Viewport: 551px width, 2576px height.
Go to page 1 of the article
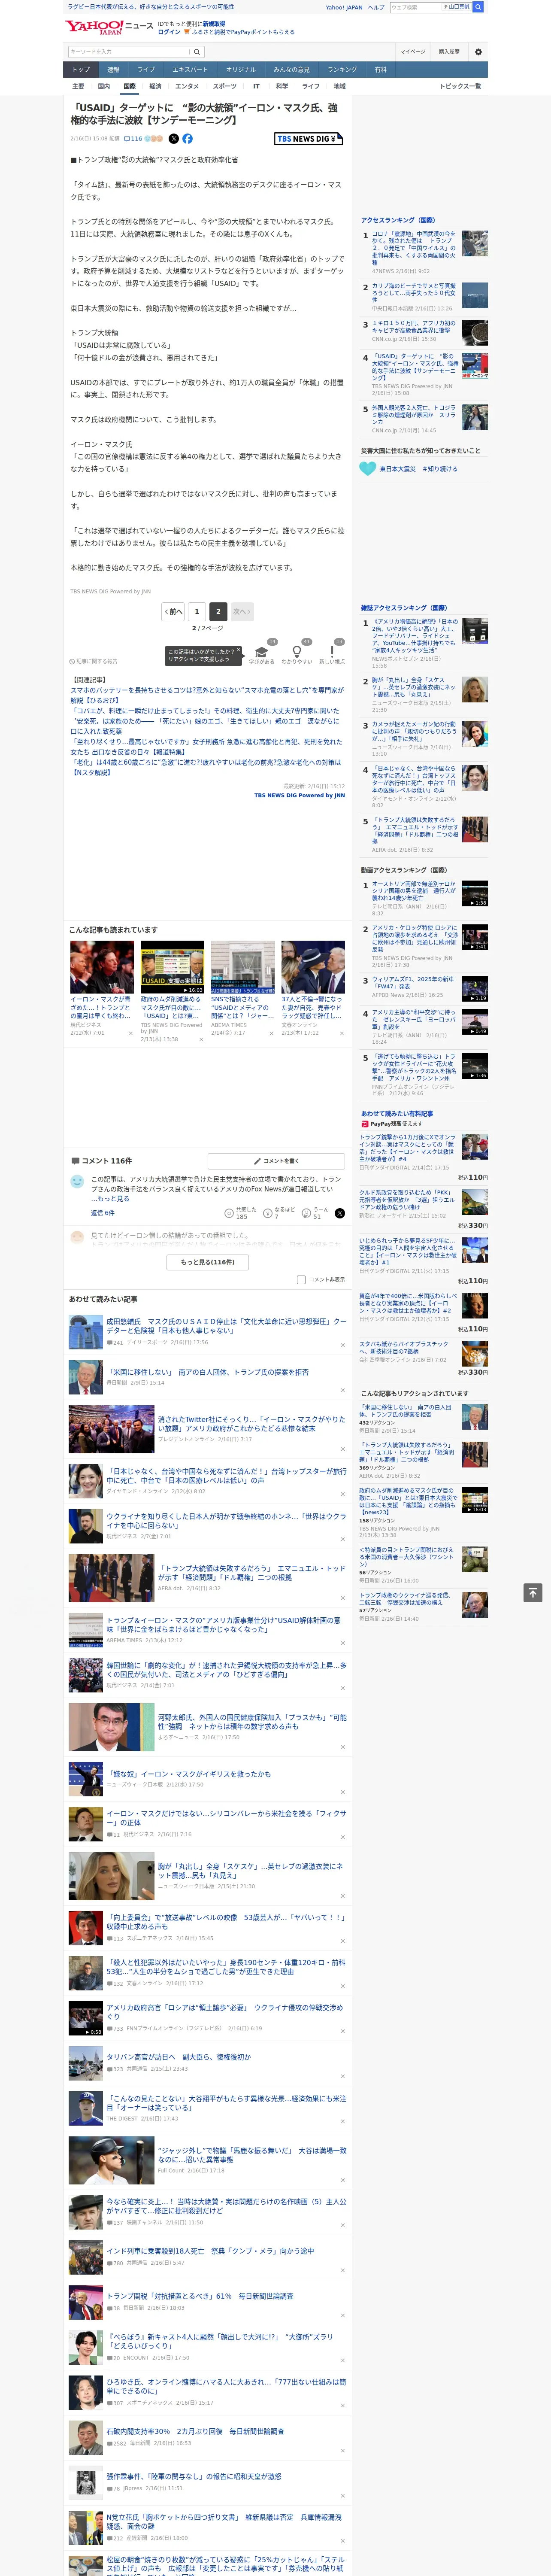click(x=197, y=611)
